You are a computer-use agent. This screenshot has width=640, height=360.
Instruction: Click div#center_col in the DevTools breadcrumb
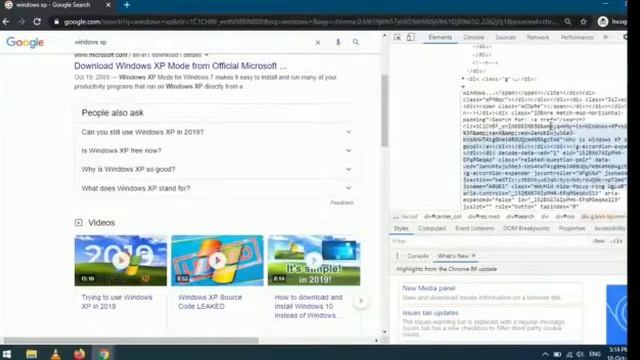442,216
